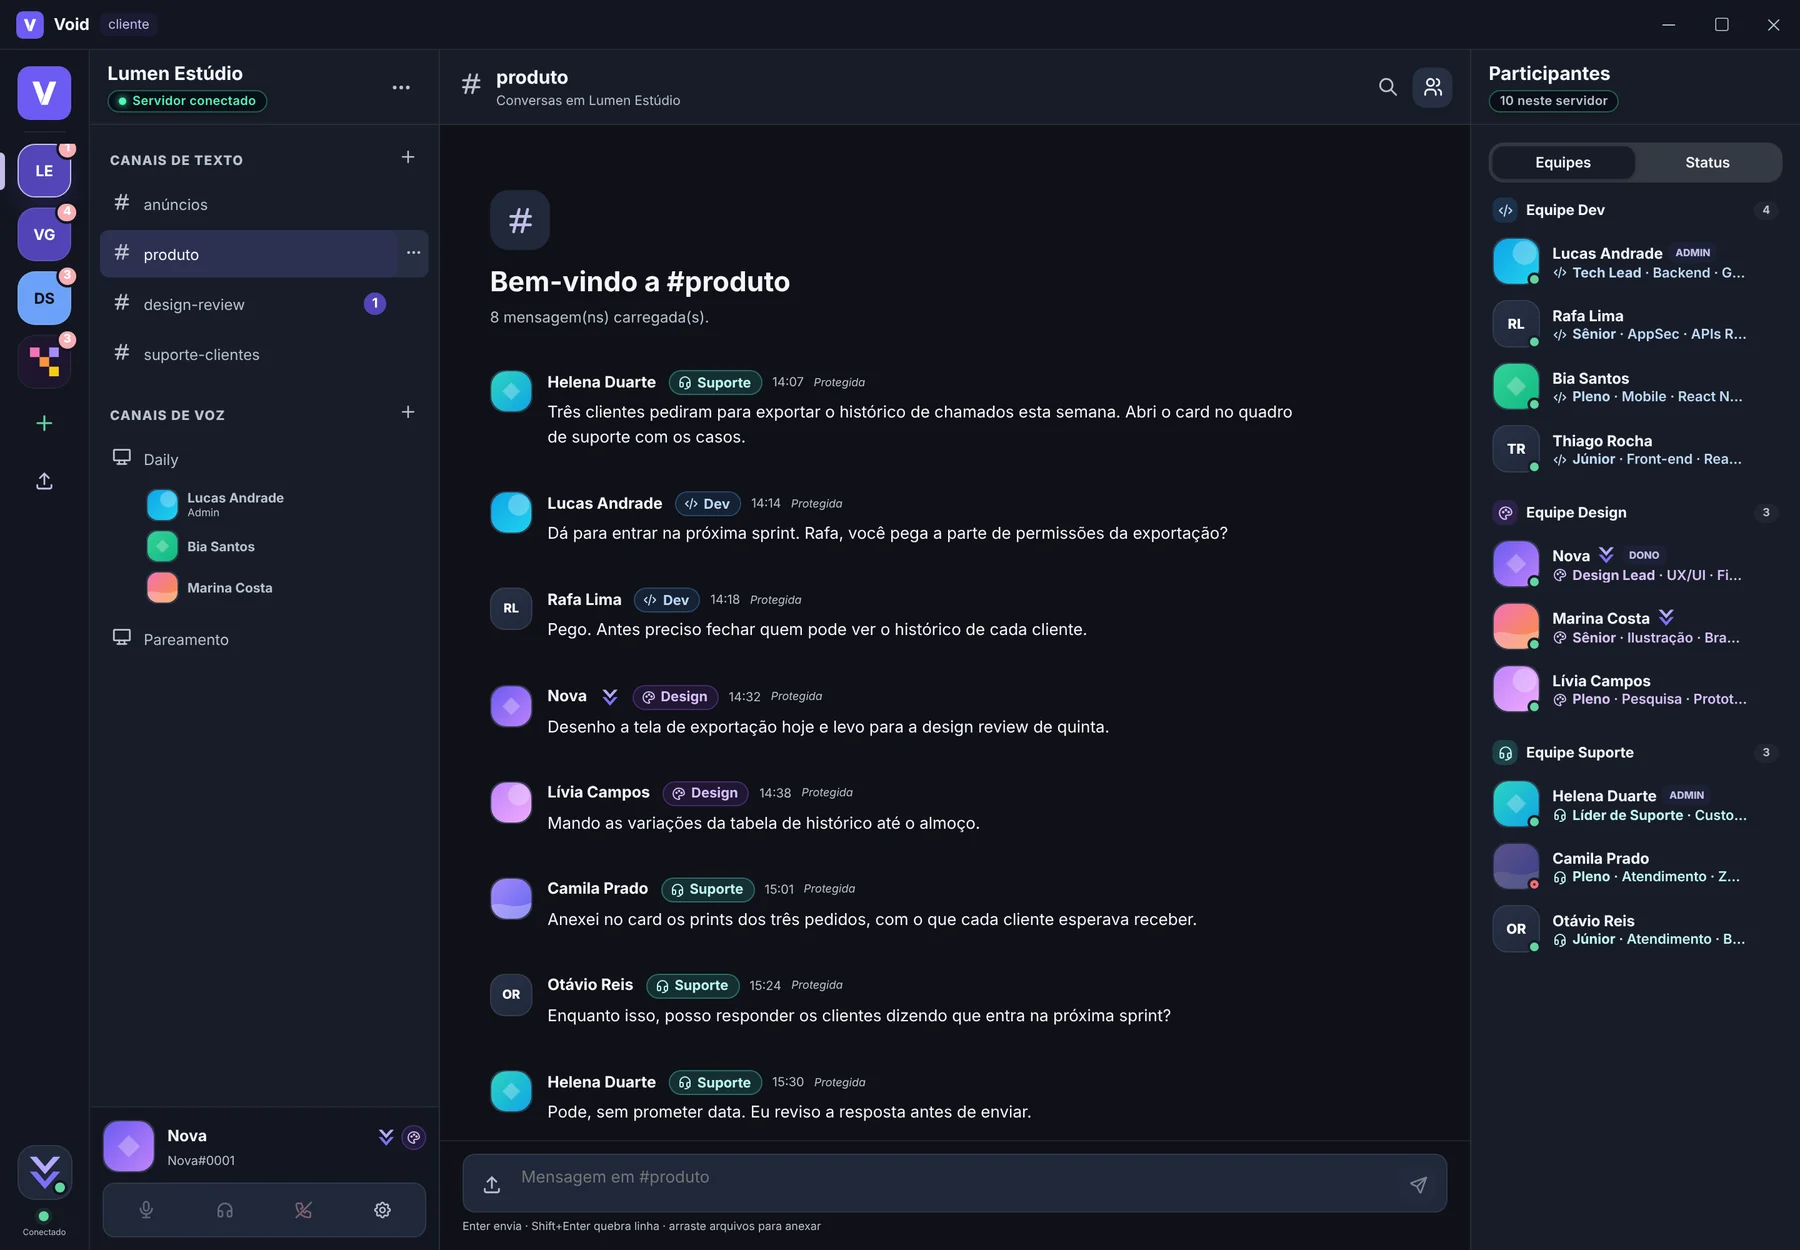The width and height of the screenshot is (1800, 1250).
Task: Open Lumen Estúdio server options menu
Action: pos(401,87)
